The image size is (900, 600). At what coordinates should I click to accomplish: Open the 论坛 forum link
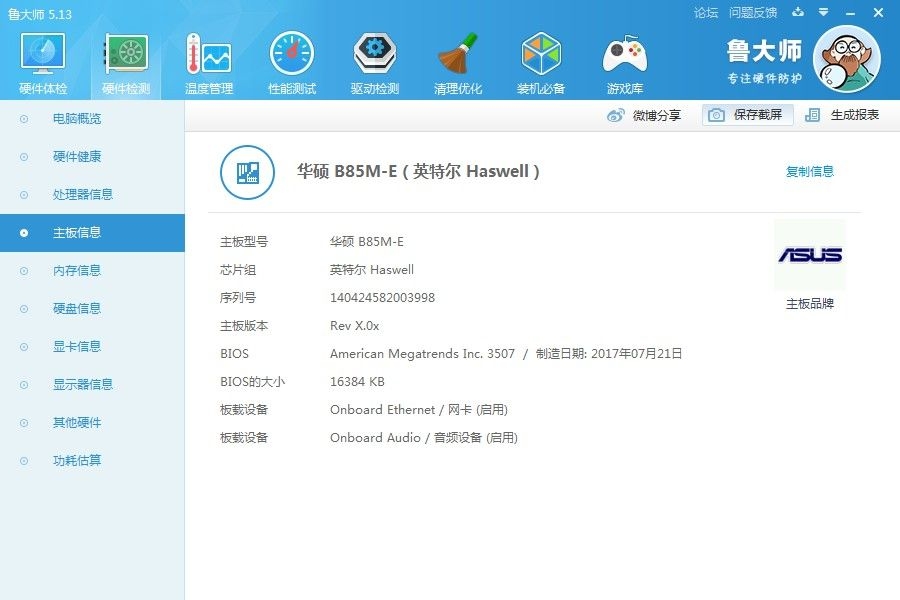pyautogui.click(x=706, y=13)
